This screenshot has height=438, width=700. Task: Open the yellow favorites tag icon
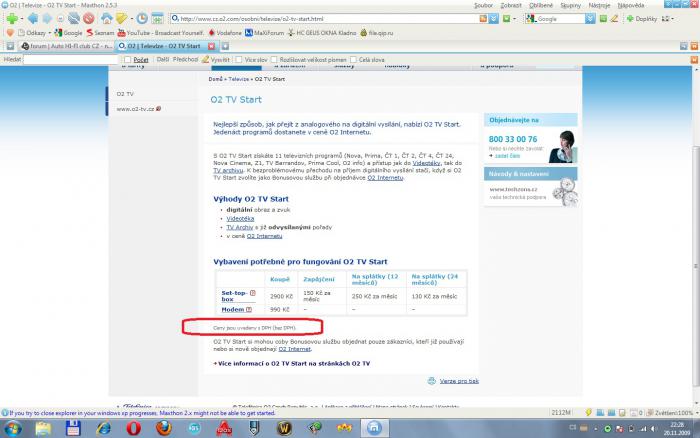[121, 18]
